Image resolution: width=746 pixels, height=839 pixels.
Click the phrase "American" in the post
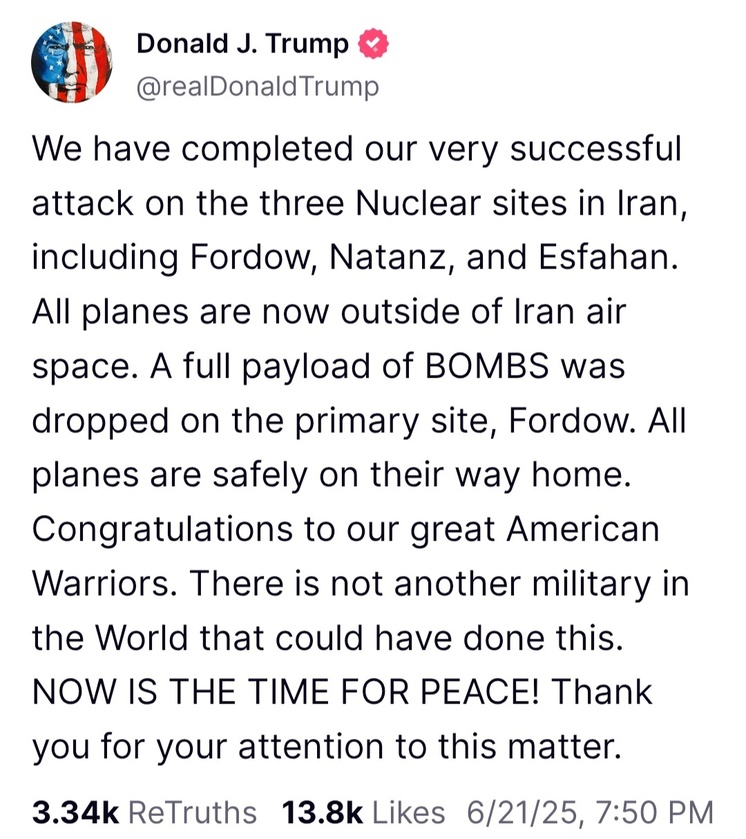(583, 529)
